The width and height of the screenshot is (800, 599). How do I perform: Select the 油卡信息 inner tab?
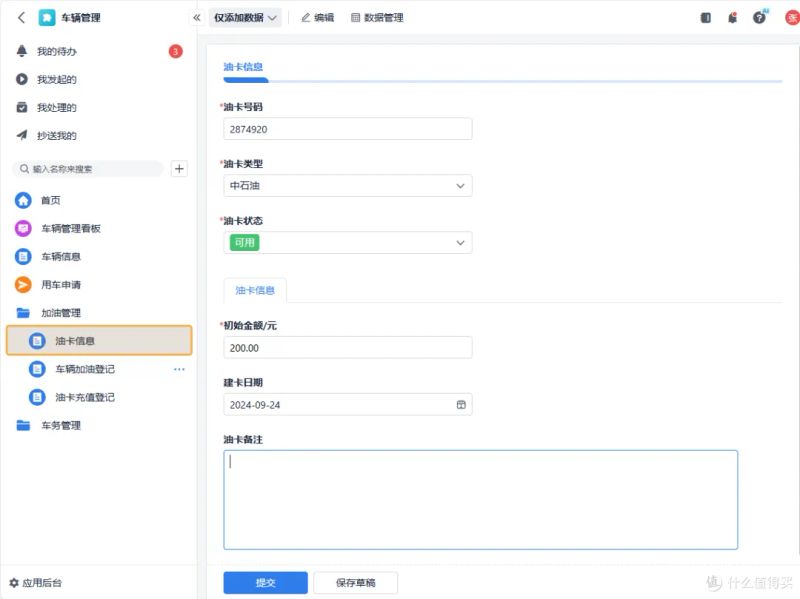click(x=255, y=290)
